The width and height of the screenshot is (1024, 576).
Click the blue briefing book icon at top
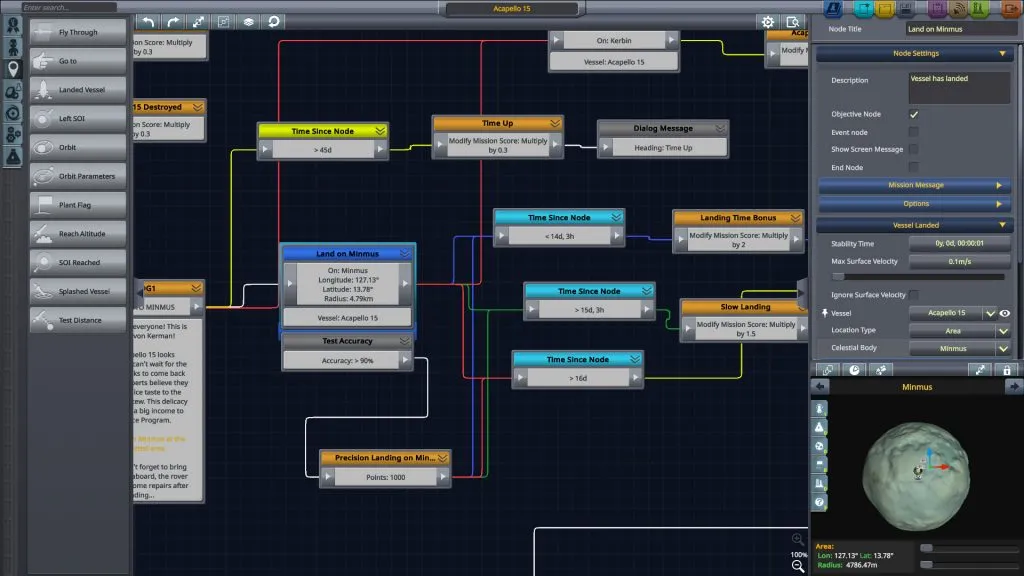pyautogui.click(x=833, y=8)
